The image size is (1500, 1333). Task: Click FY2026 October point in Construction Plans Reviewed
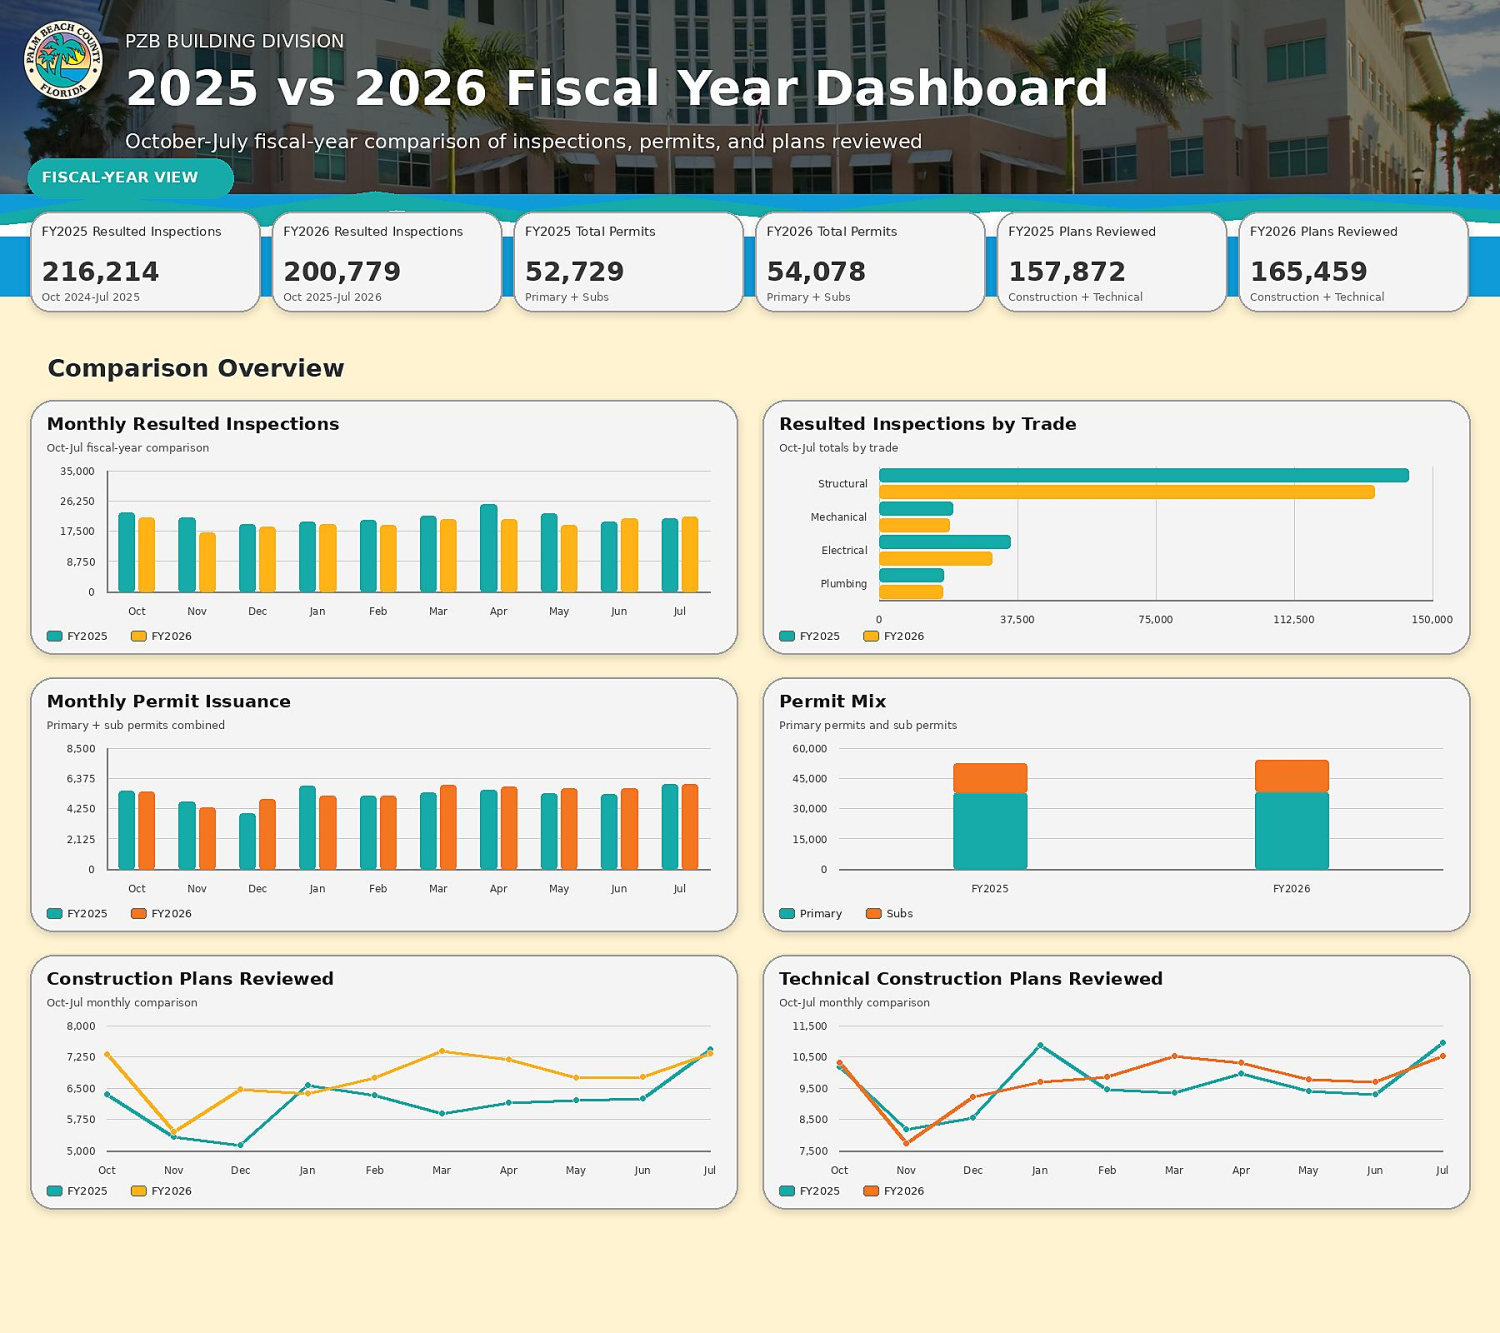107,1054
